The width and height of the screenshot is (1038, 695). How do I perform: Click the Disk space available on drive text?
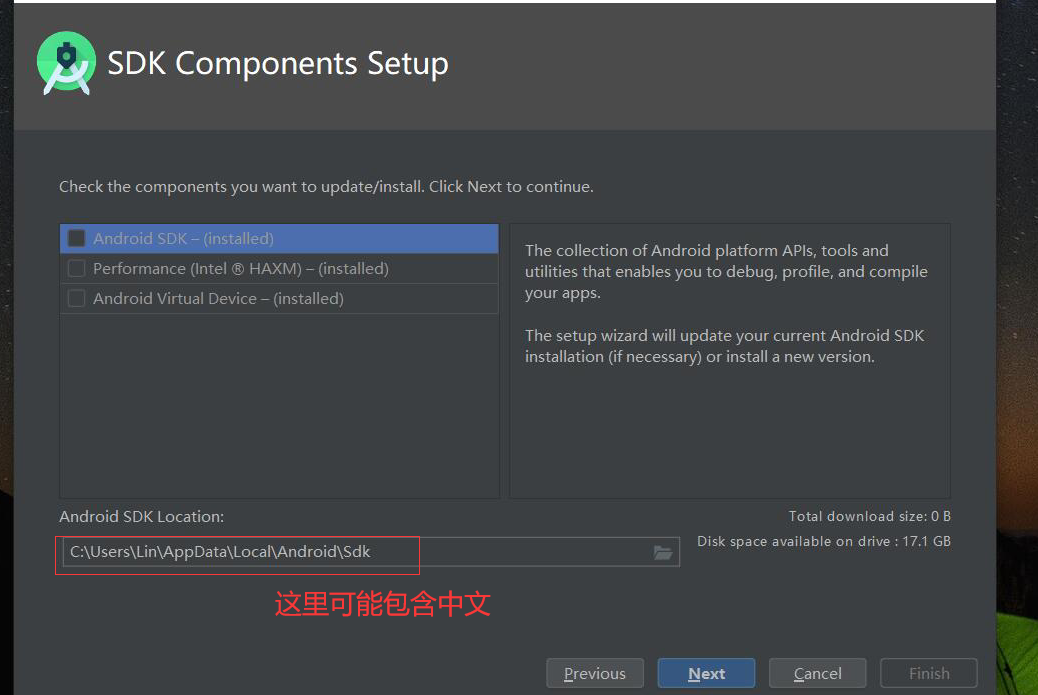824,541
